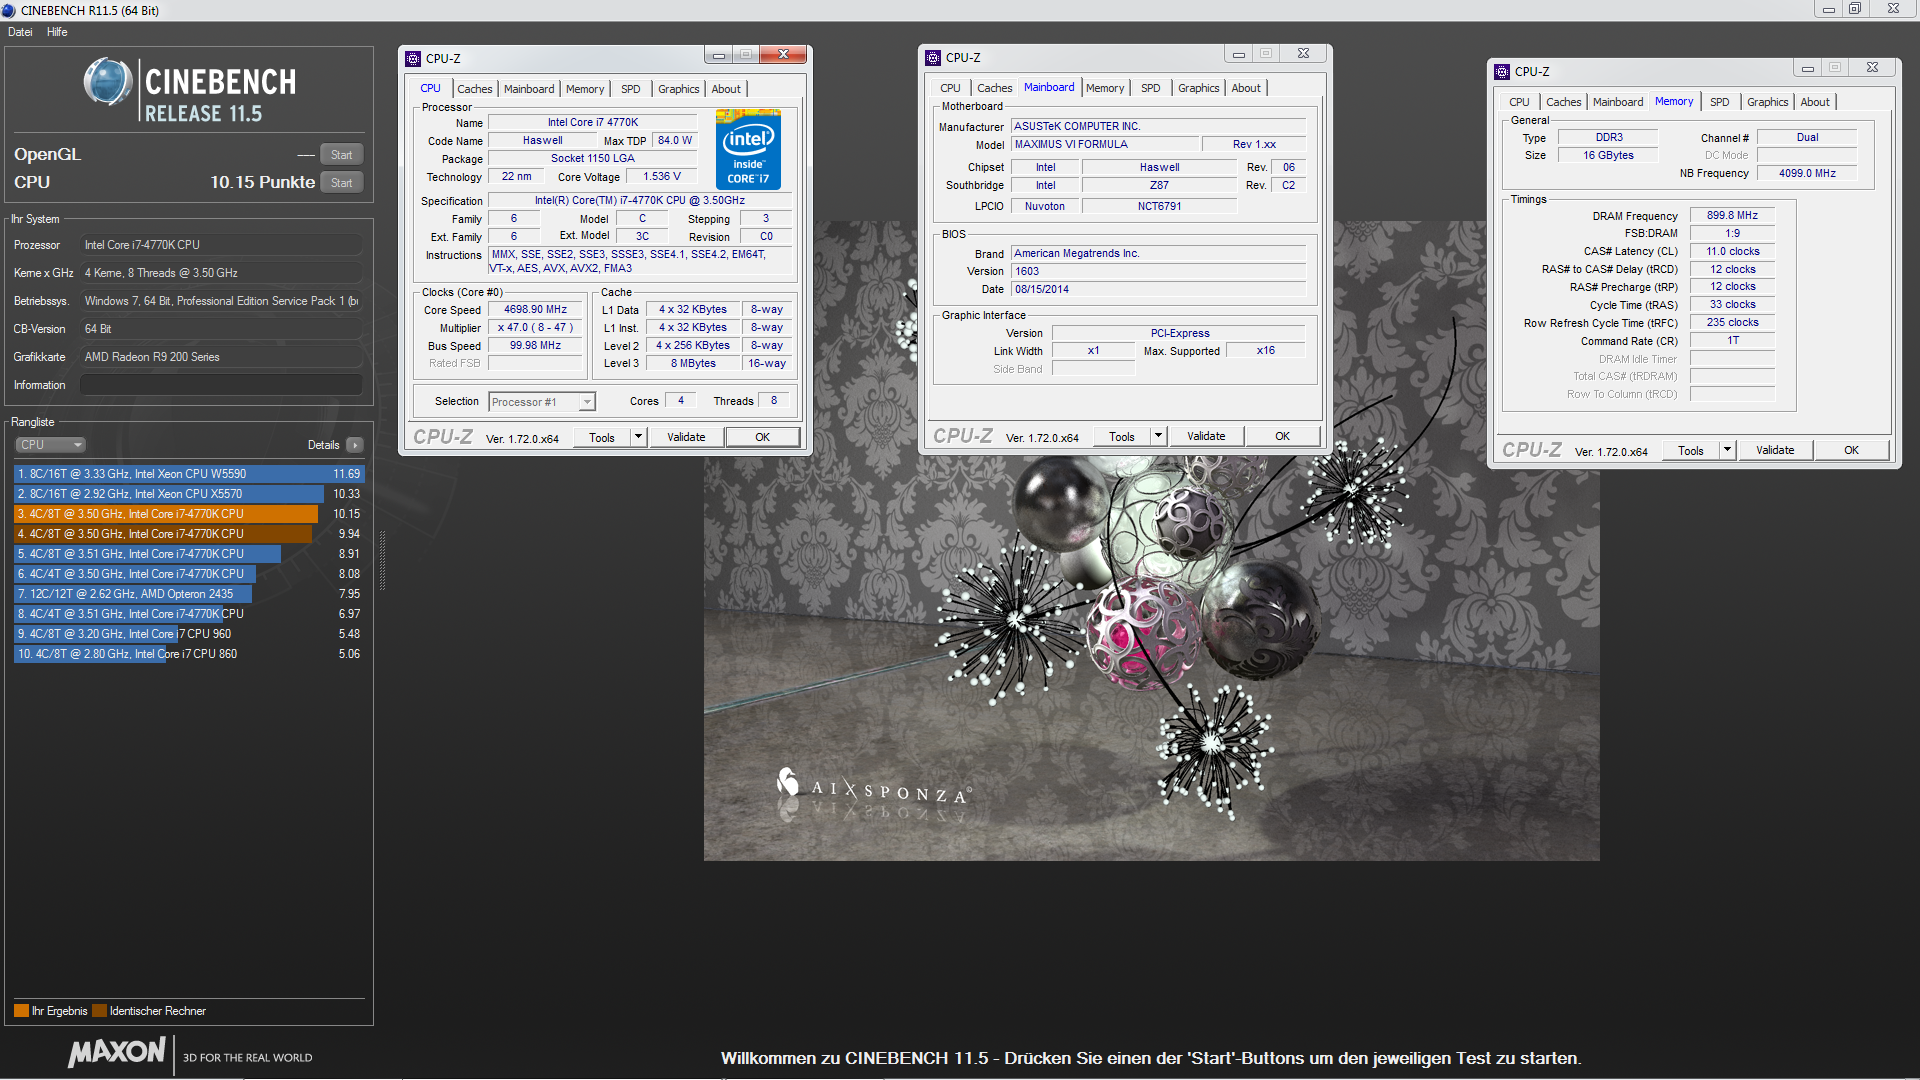This screenshot has width=1920, height=1080.
Task: Switch to CPU tab in mainboard CPU-Z window
Action: point(951,88)
